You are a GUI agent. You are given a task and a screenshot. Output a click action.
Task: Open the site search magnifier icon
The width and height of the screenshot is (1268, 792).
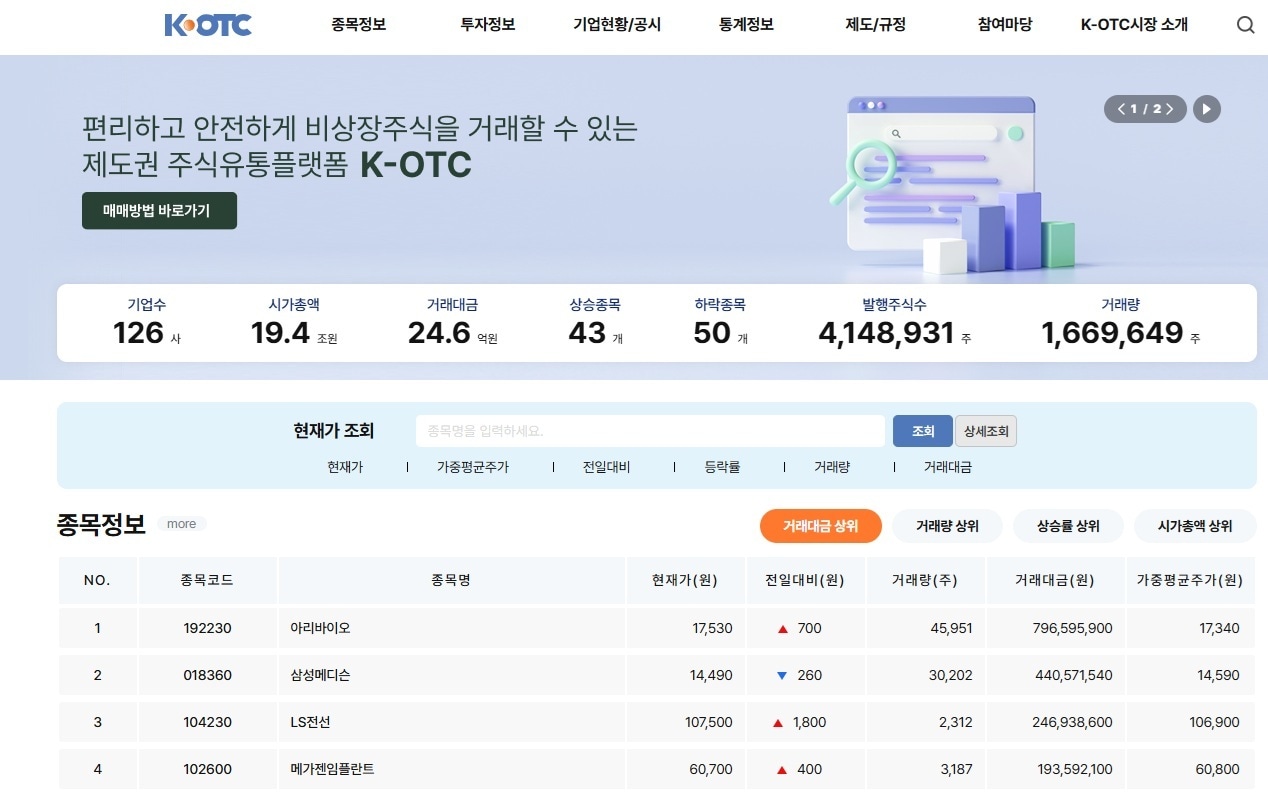pos(1244,24)
